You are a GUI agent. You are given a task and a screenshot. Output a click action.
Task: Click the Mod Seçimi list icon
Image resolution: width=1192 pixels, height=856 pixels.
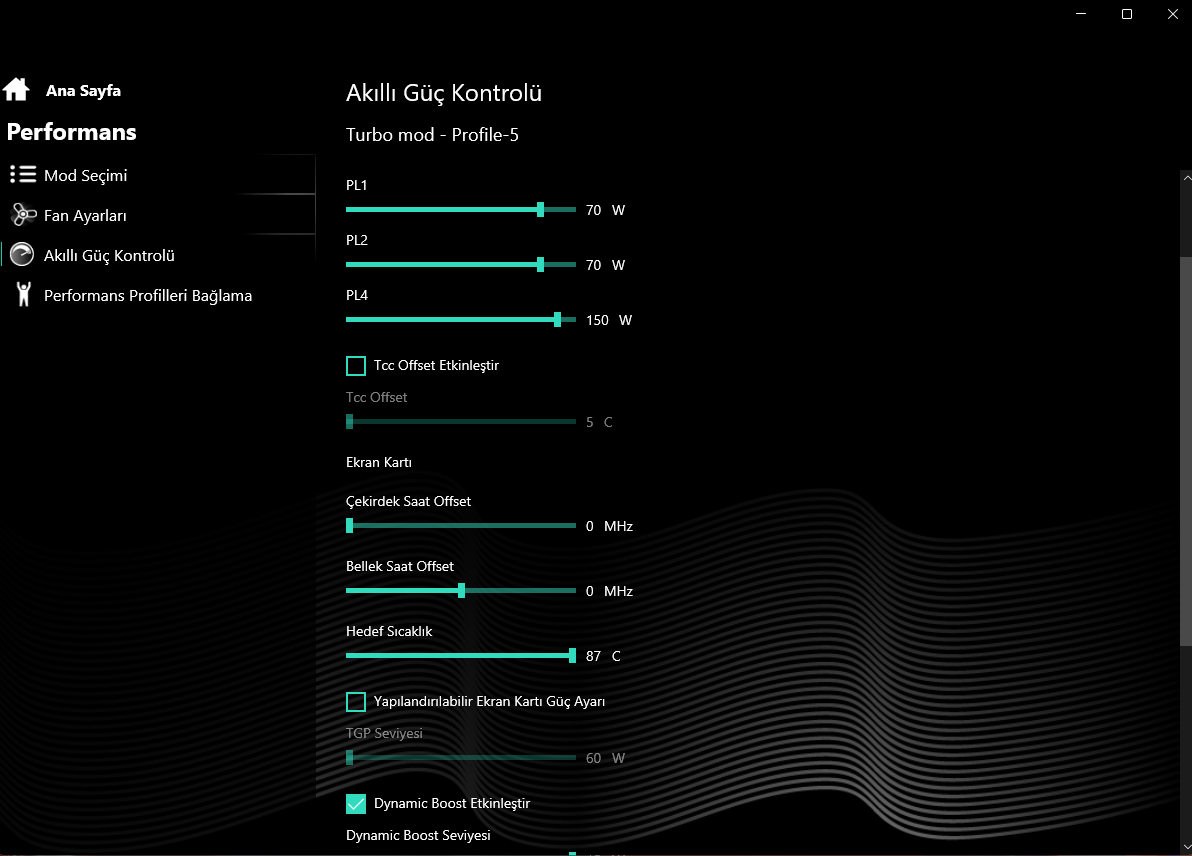(x=23, y=175)
